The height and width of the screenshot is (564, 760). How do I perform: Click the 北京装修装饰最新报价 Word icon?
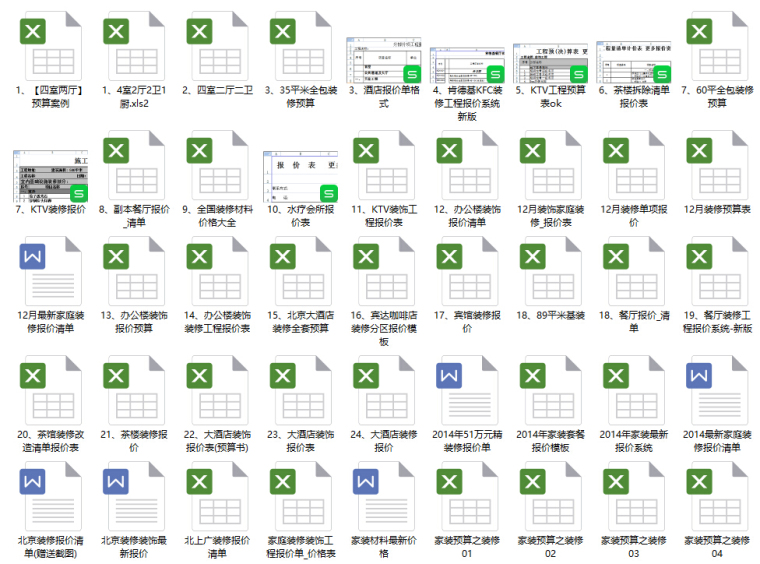(134, 497)
